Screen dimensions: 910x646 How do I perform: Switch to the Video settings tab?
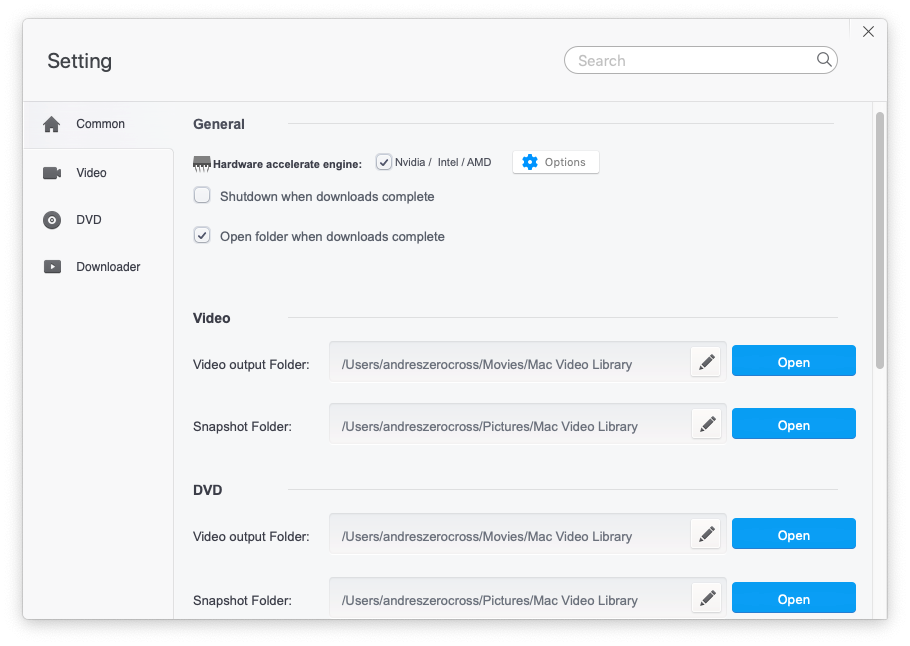tap(98, 173)
